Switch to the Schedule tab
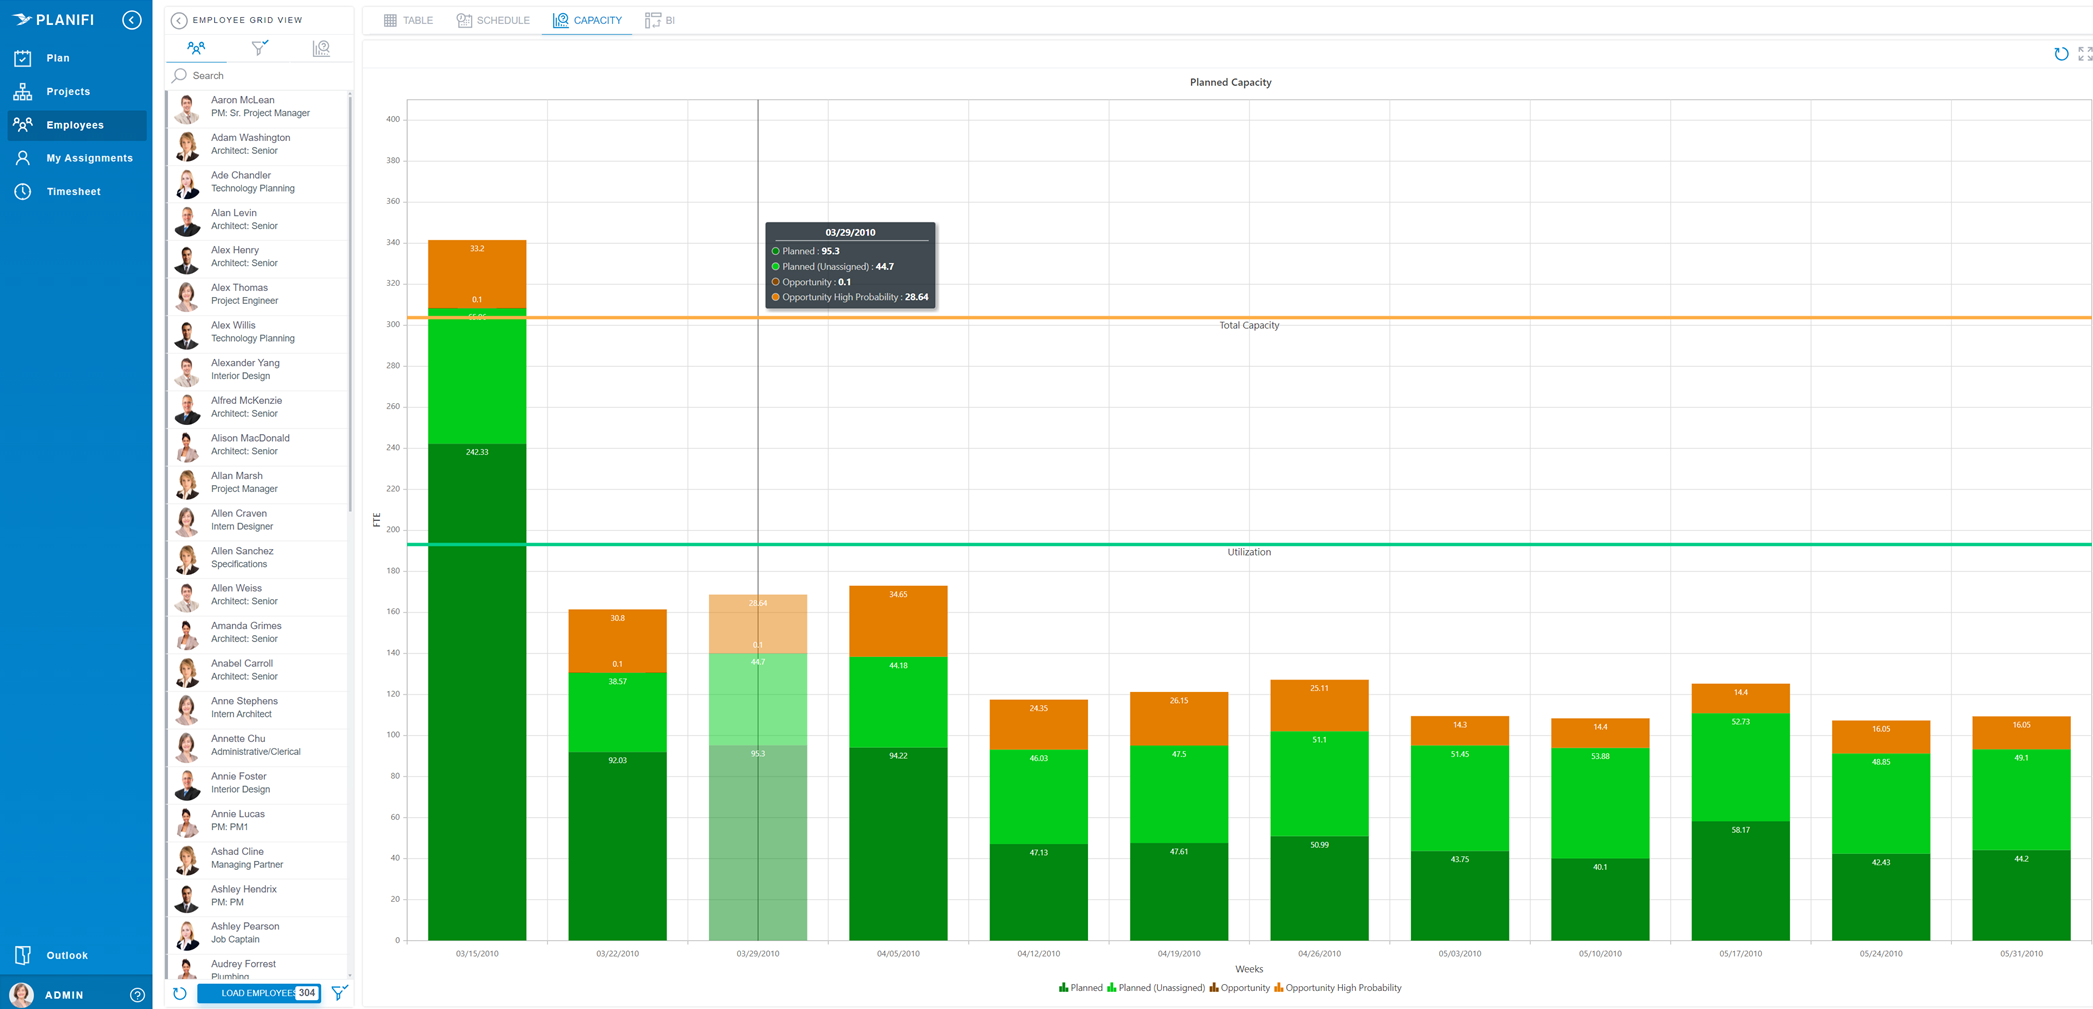Viewport: 2093px width, 1009px height. point(492,20)
